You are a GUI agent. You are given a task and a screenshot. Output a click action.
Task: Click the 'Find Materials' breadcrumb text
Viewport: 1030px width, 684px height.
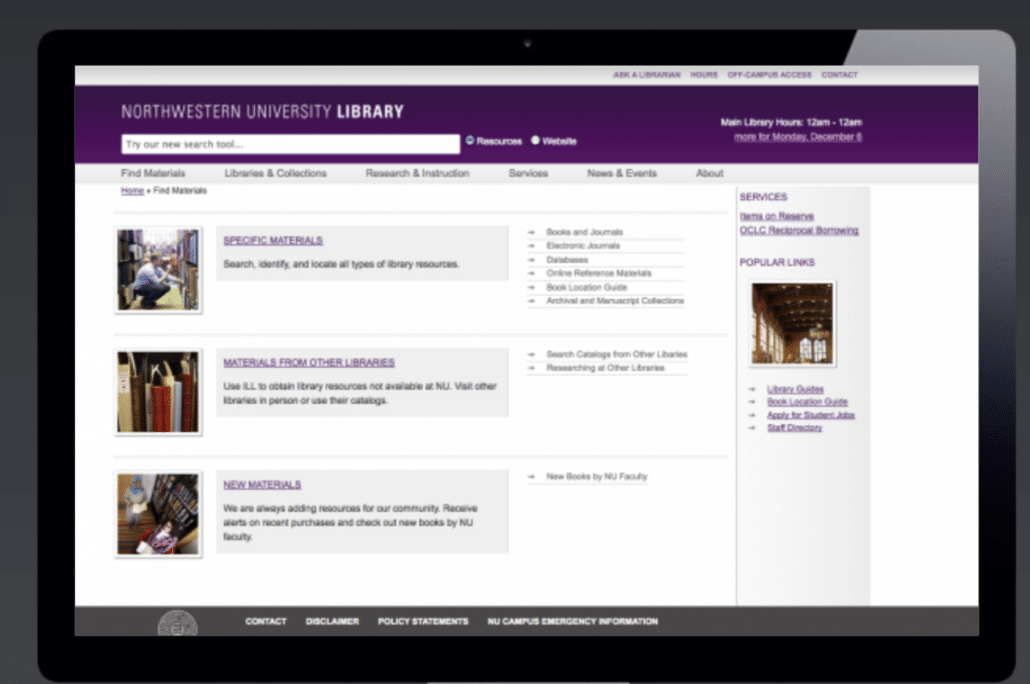(180, 191)
